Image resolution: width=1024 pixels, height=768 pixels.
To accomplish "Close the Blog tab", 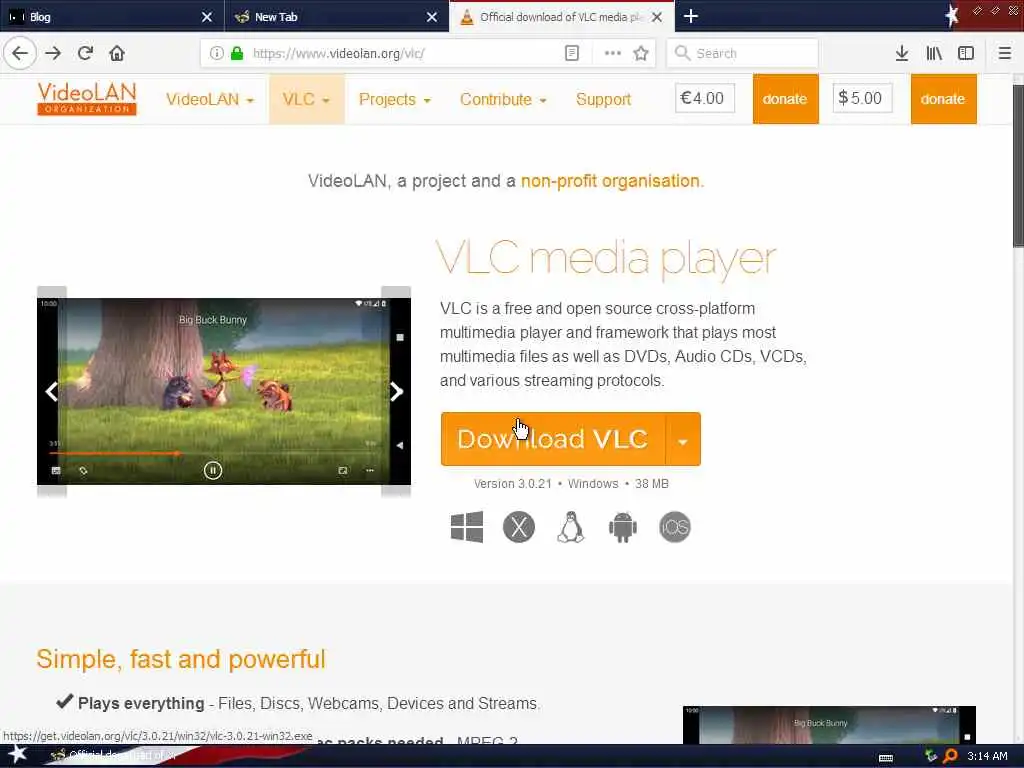I will click(207, 17).
